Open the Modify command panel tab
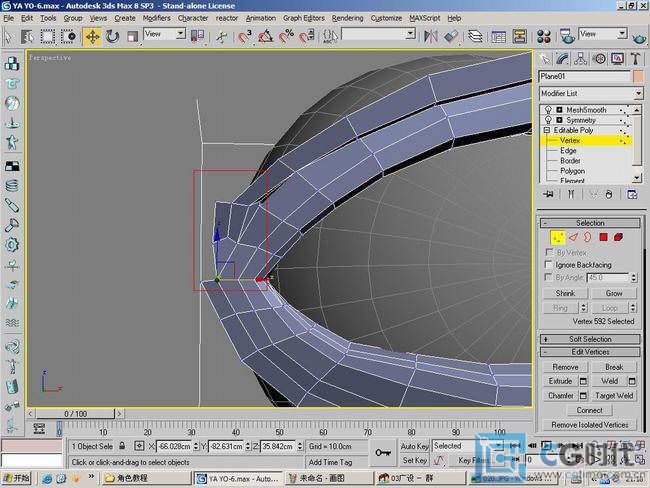 [563, 59]
